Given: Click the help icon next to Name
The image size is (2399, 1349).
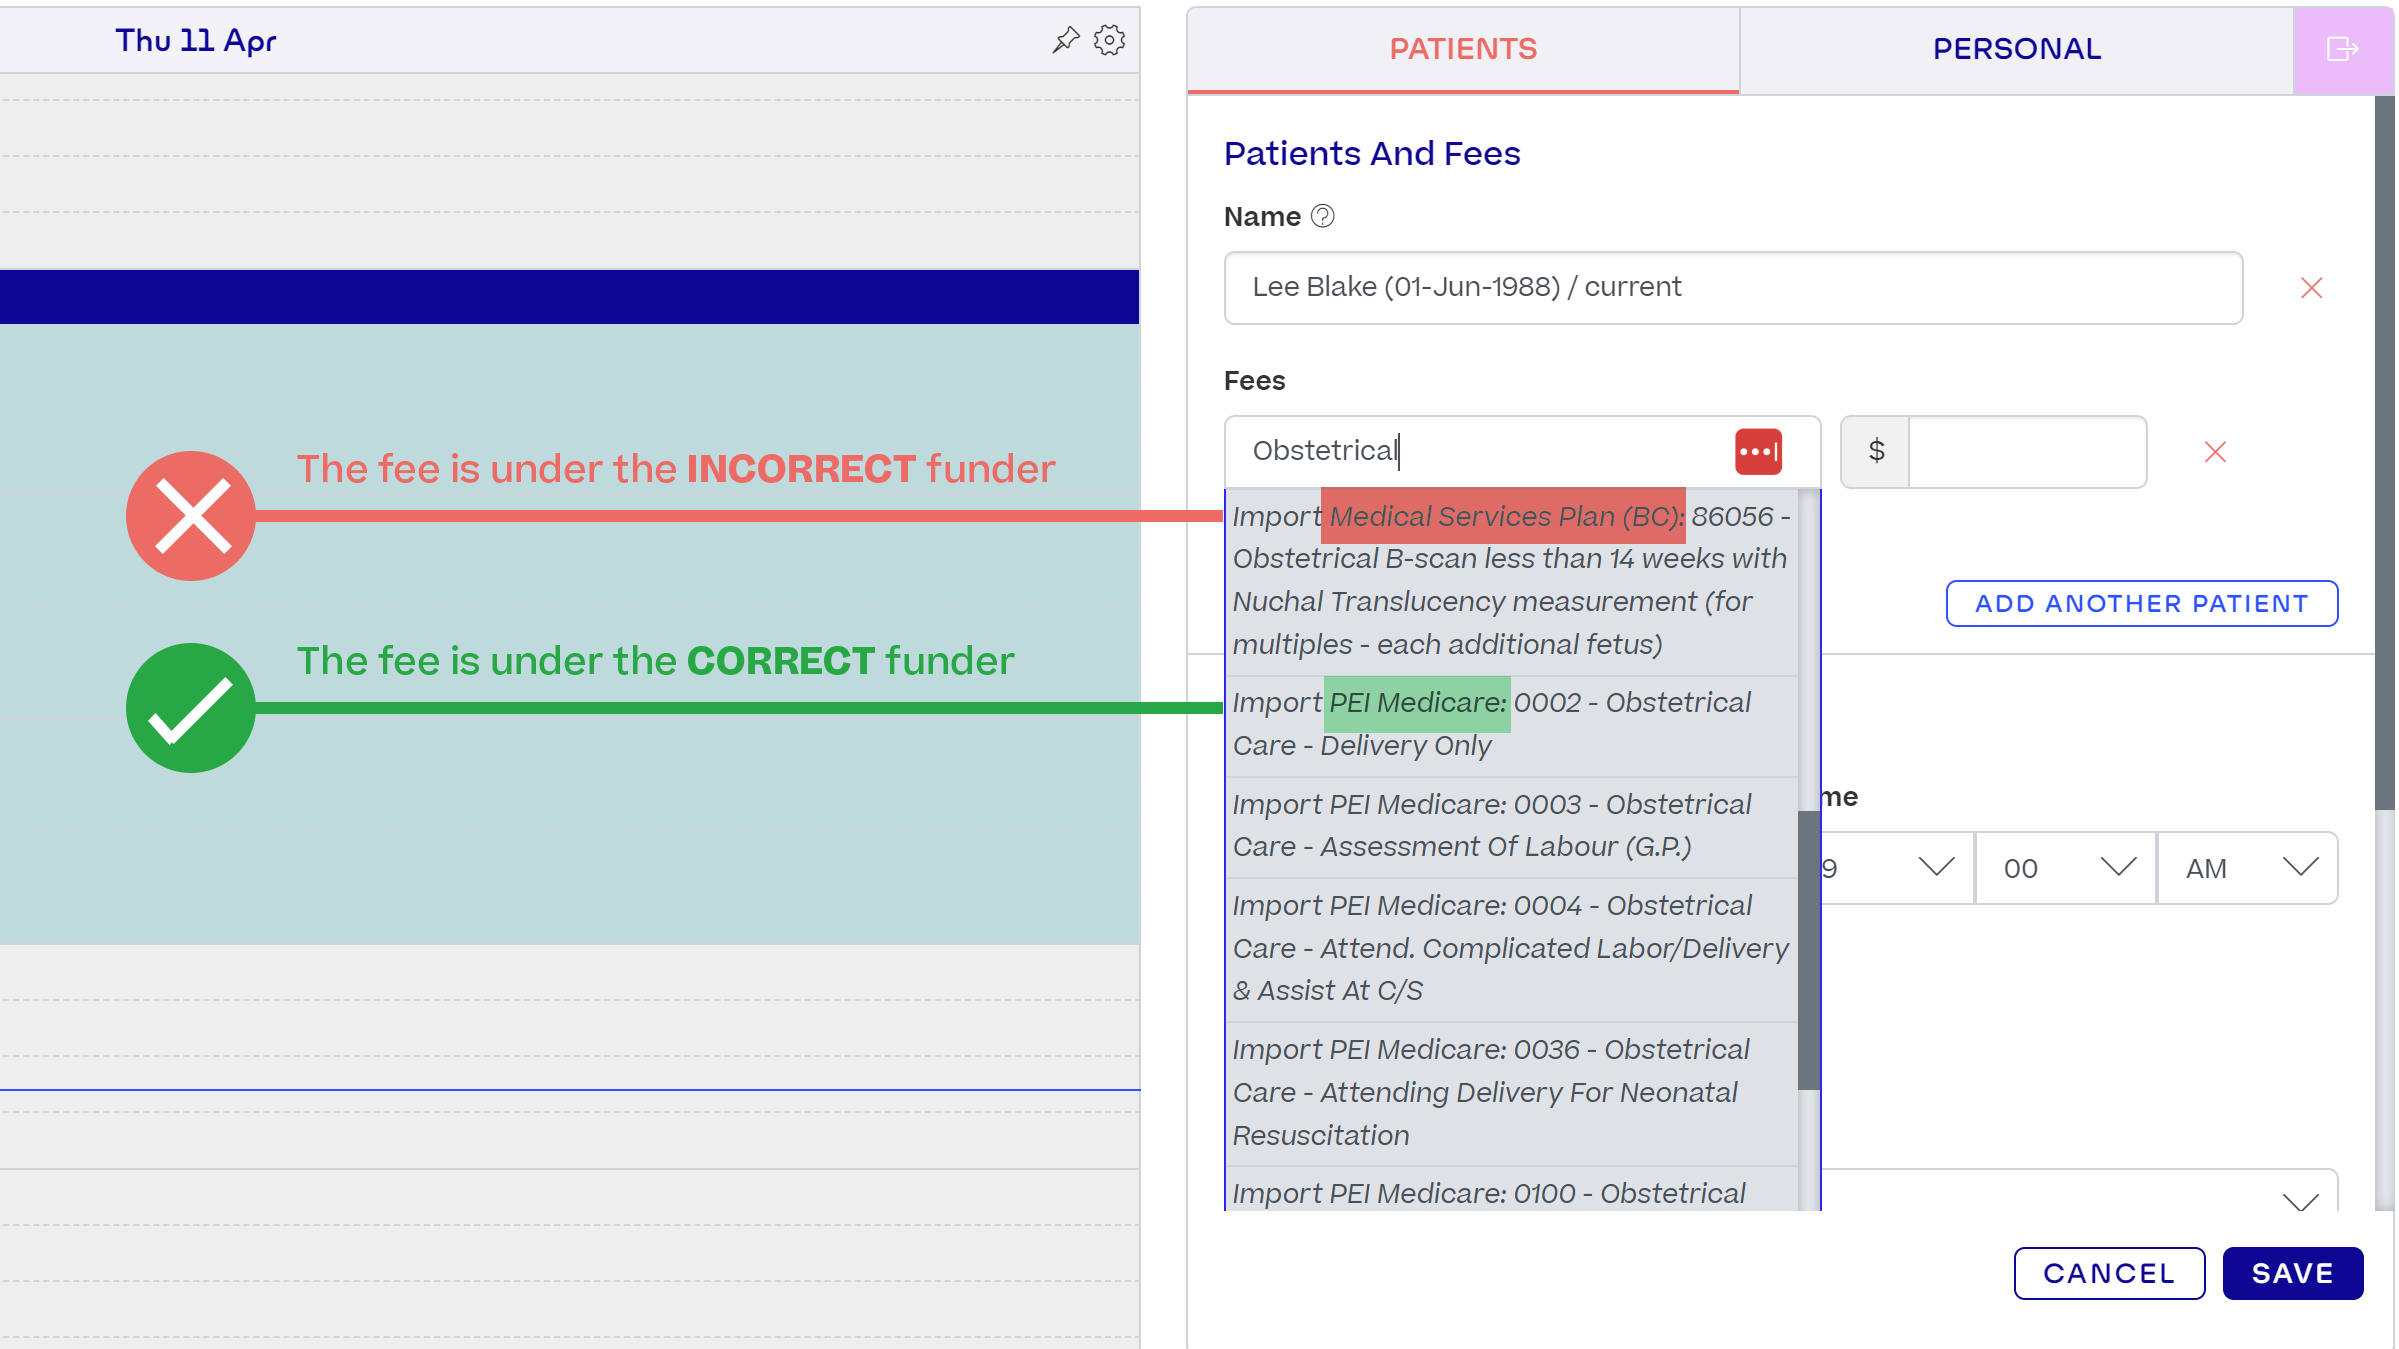Looking at the screenshot, I should coord(1322,216).
